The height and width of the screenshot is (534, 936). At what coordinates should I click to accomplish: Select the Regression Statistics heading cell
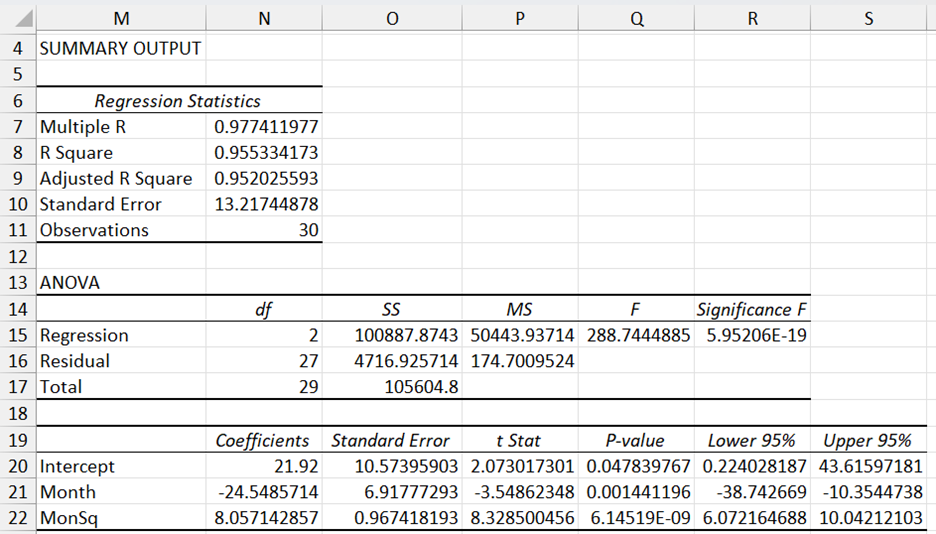[x=178, y=101]
